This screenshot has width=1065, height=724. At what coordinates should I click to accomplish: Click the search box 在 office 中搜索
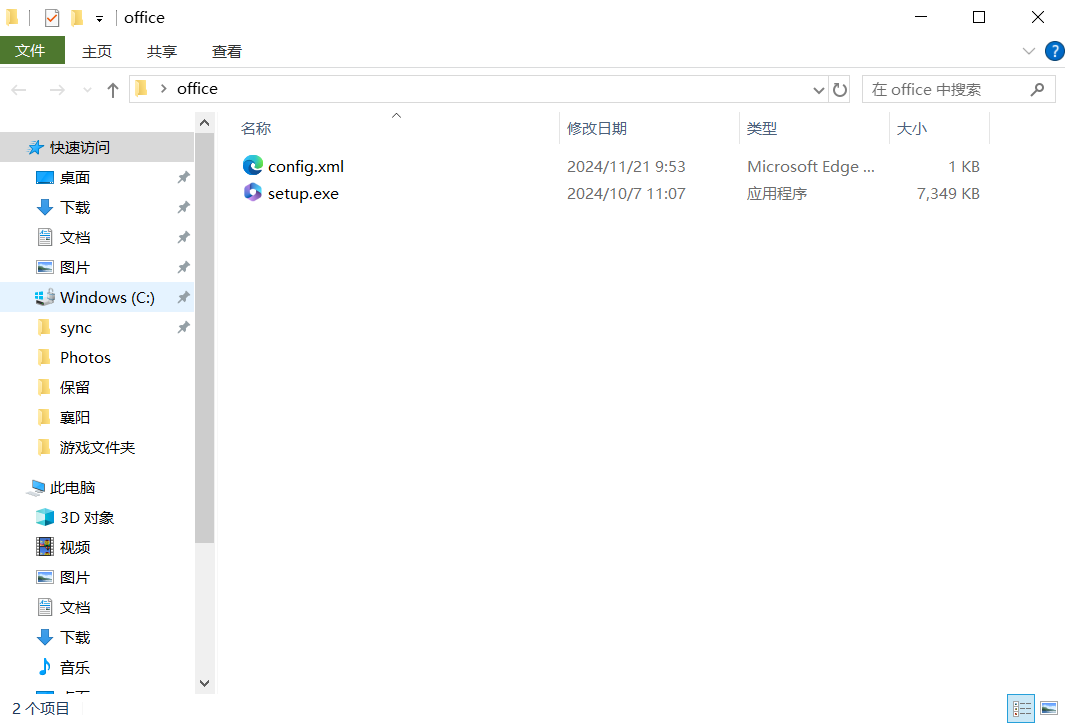[x=958, y=89]
